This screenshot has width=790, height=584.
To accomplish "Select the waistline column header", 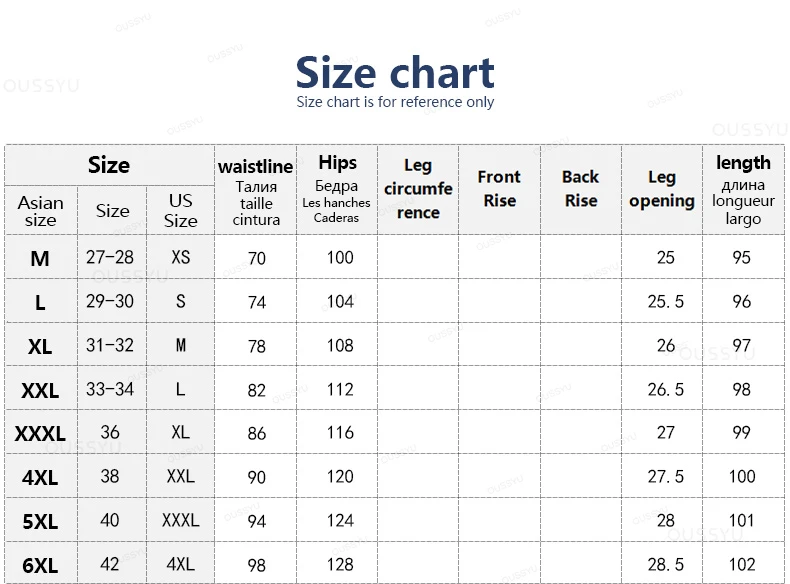I will [255, 192].
